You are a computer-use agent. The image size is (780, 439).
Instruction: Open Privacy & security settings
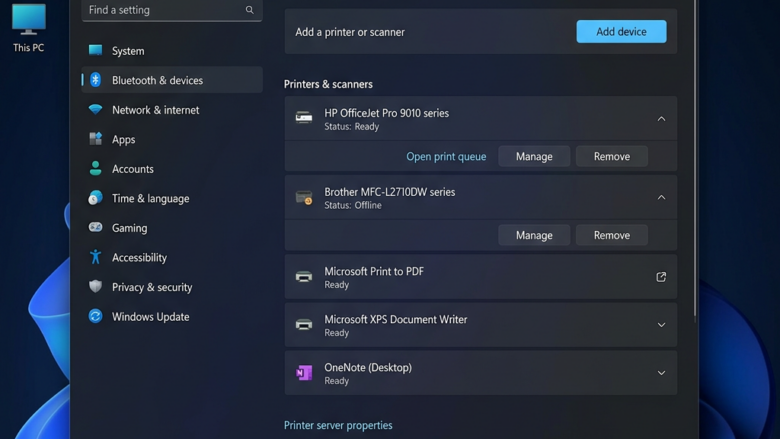point(172,287)
